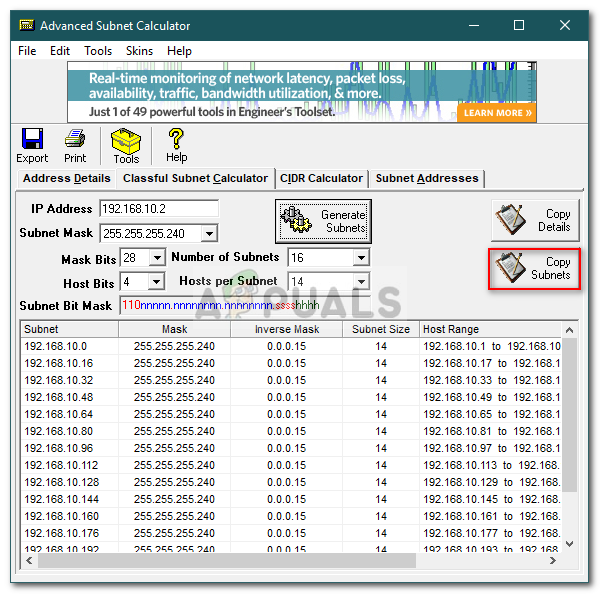Switch to the Address Details tab
The width and height of the screenshot is (600, 594).
click(67, 178)
